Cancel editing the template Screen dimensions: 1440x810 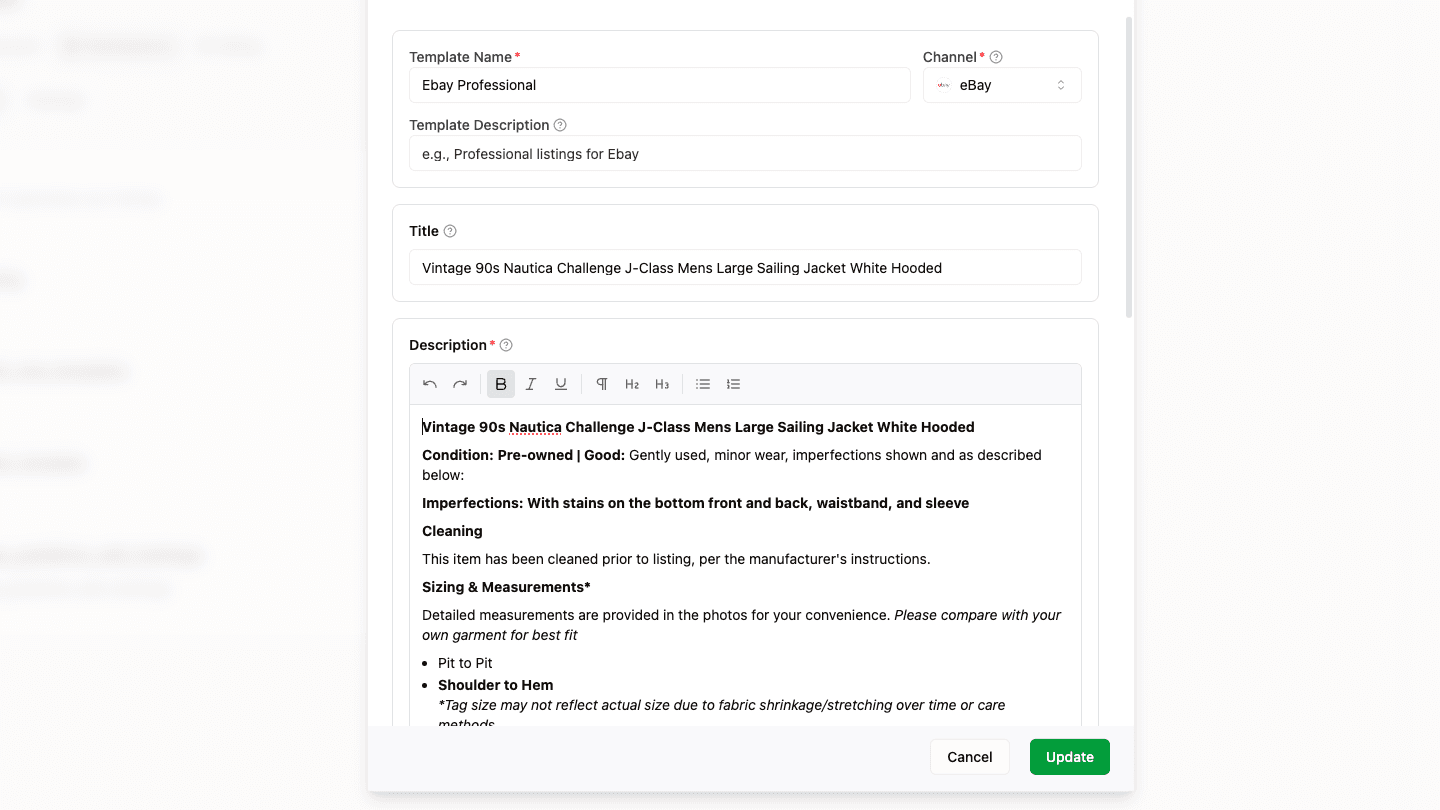click(970, 757)
